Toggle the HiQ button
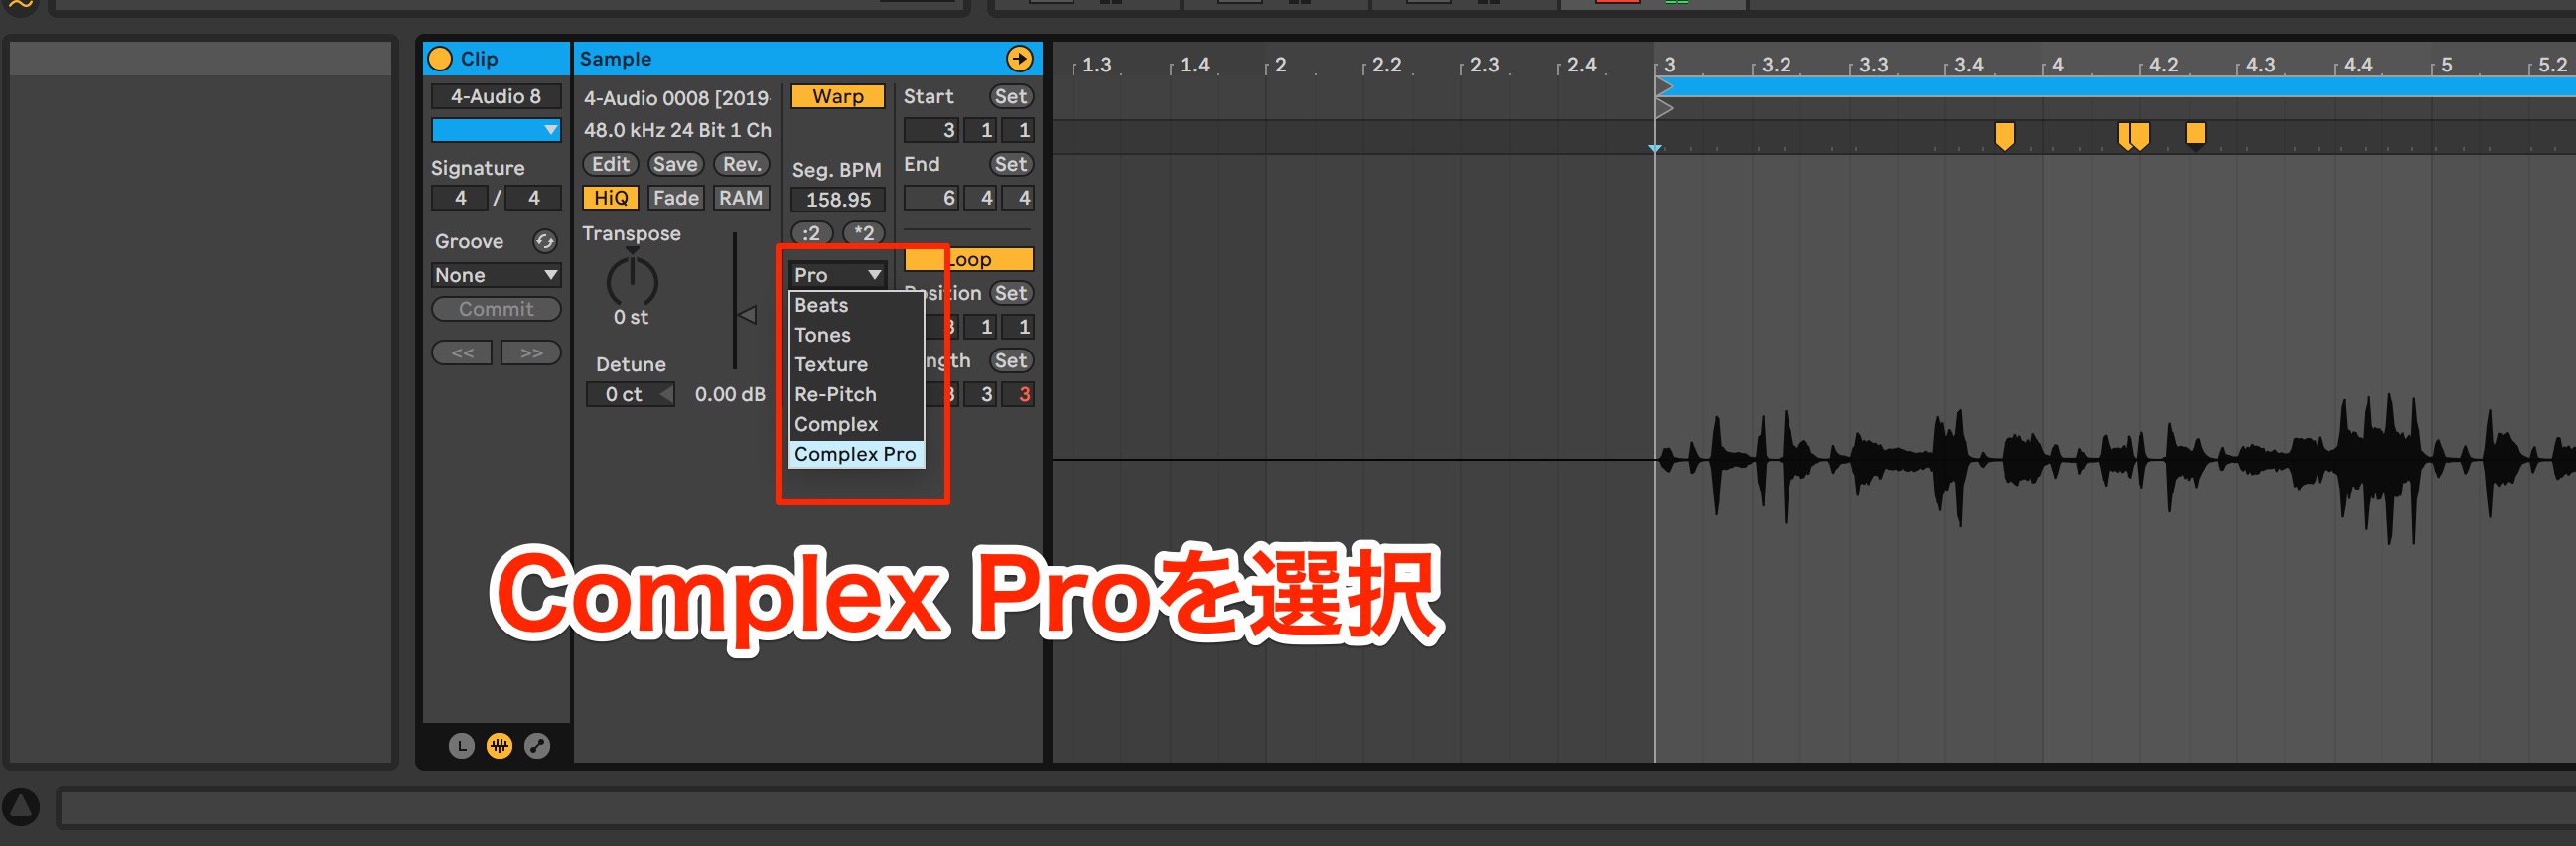The width and height of the screenshot is (2576, 846). click(x=611, y=198)
